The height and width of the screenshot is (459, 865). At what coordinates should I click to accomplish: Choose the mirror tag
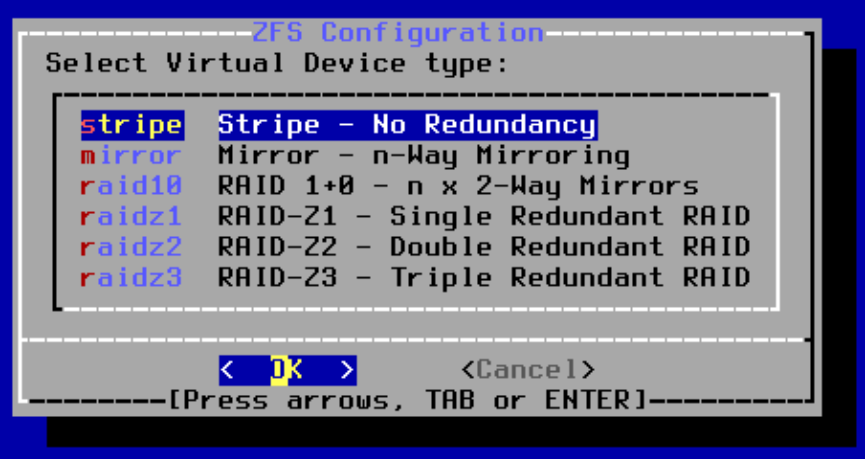click(132, 155)
